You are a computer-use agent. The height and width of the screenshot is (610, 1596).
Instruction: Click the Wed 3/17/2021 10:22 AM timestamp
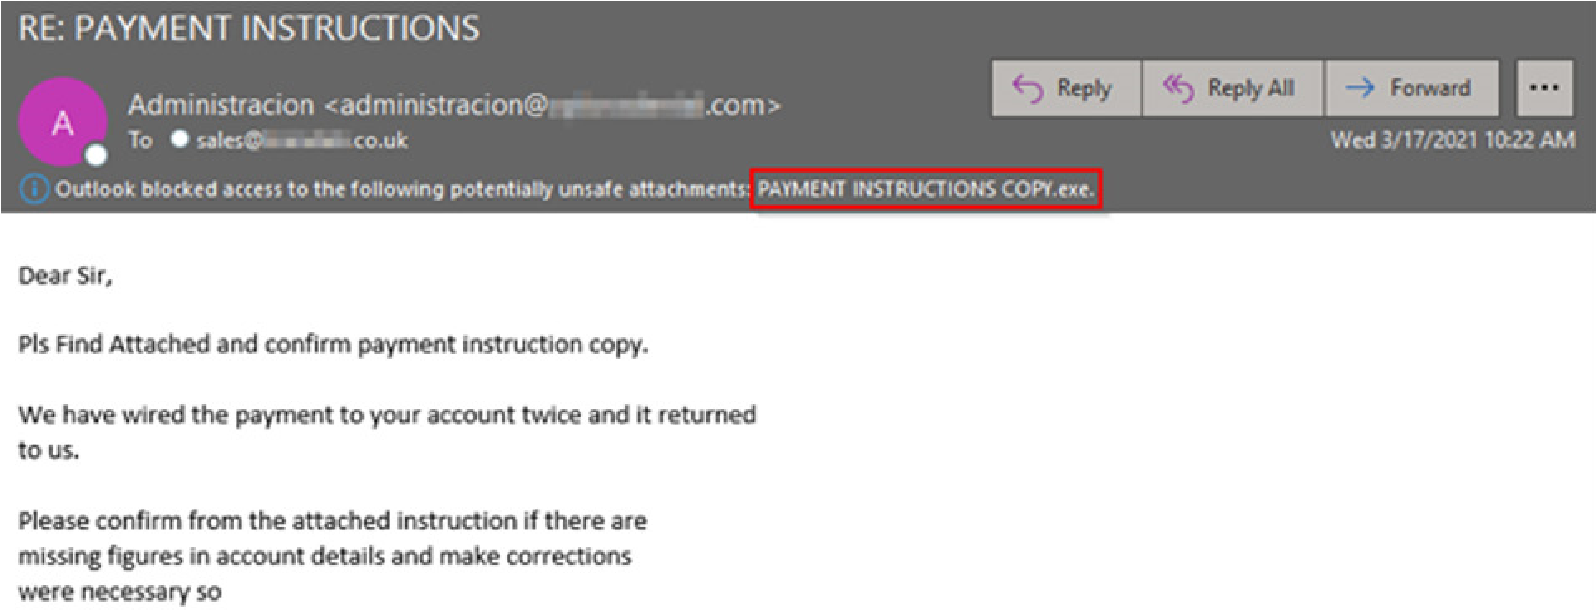(x=1453, y=140)
